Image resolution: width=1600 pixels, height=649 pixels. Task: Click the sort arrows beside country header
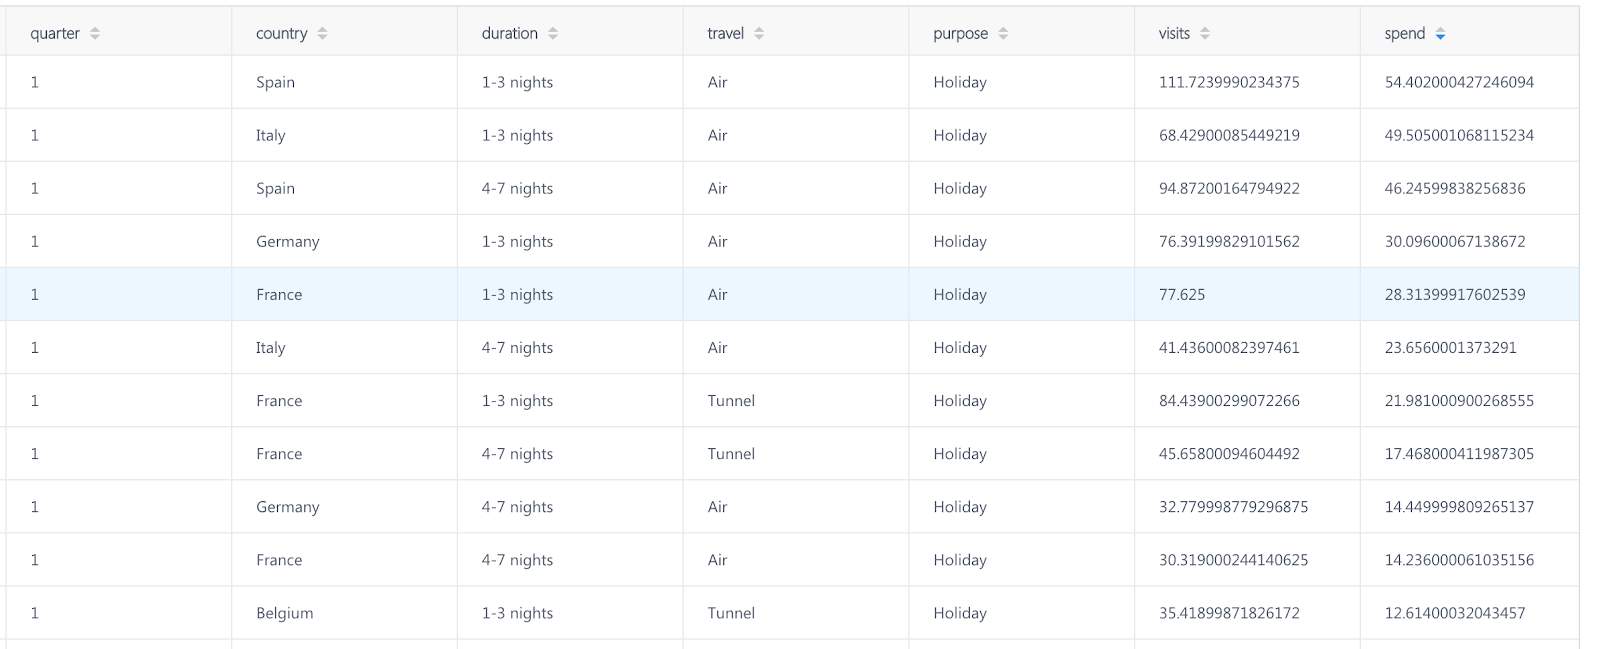tap(322, 33)
